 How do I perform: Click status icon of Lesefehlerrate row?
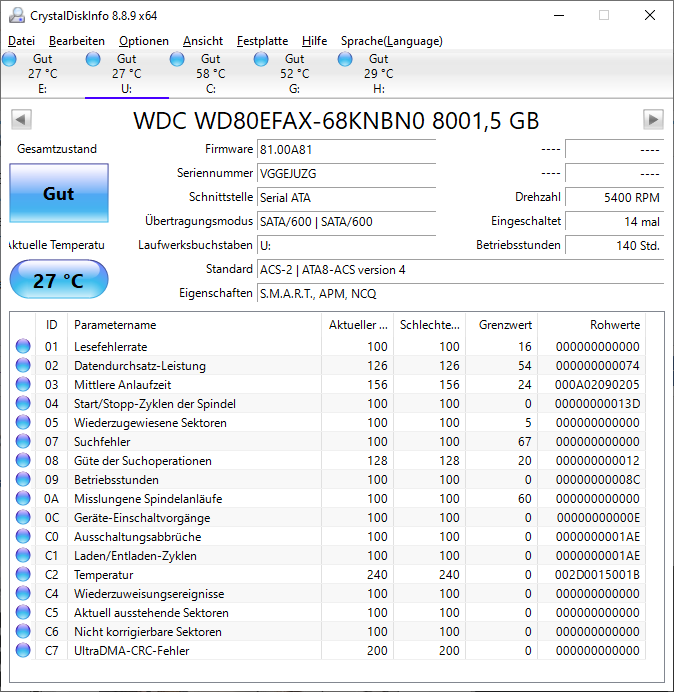point(23,346)
